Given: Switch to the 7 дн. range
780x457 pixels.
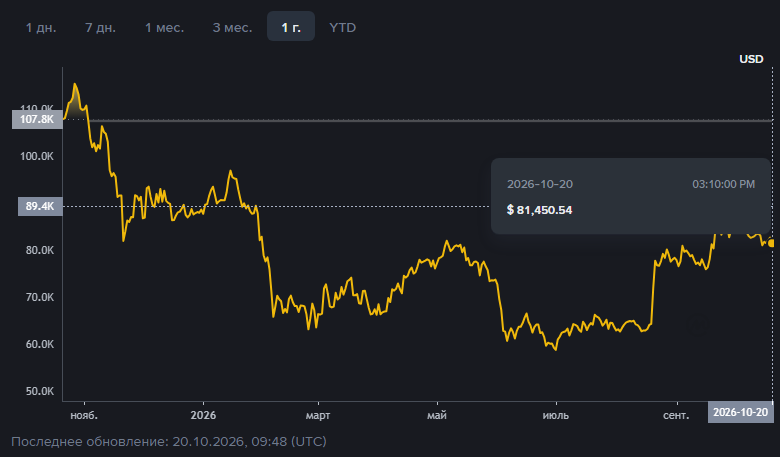Looking at the screenshot, I should pyautogui.click(x=100, y=28).
